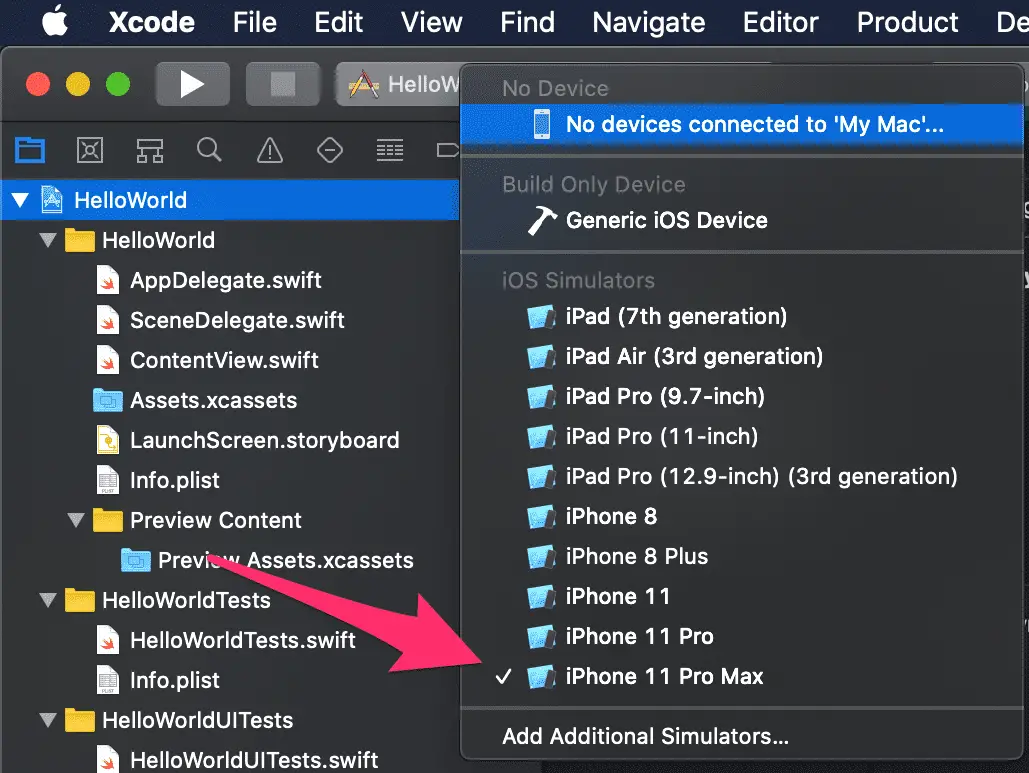Open the HelloWorld scheme selector

pos(398,84)
